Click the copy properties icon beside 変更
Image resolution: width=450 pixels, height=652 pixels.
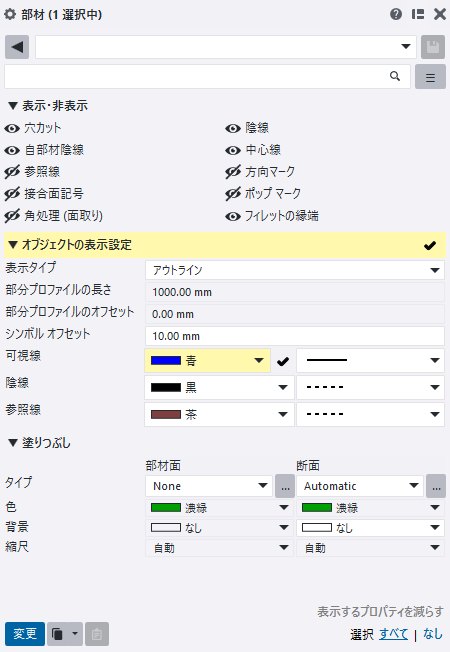[58, 634]
